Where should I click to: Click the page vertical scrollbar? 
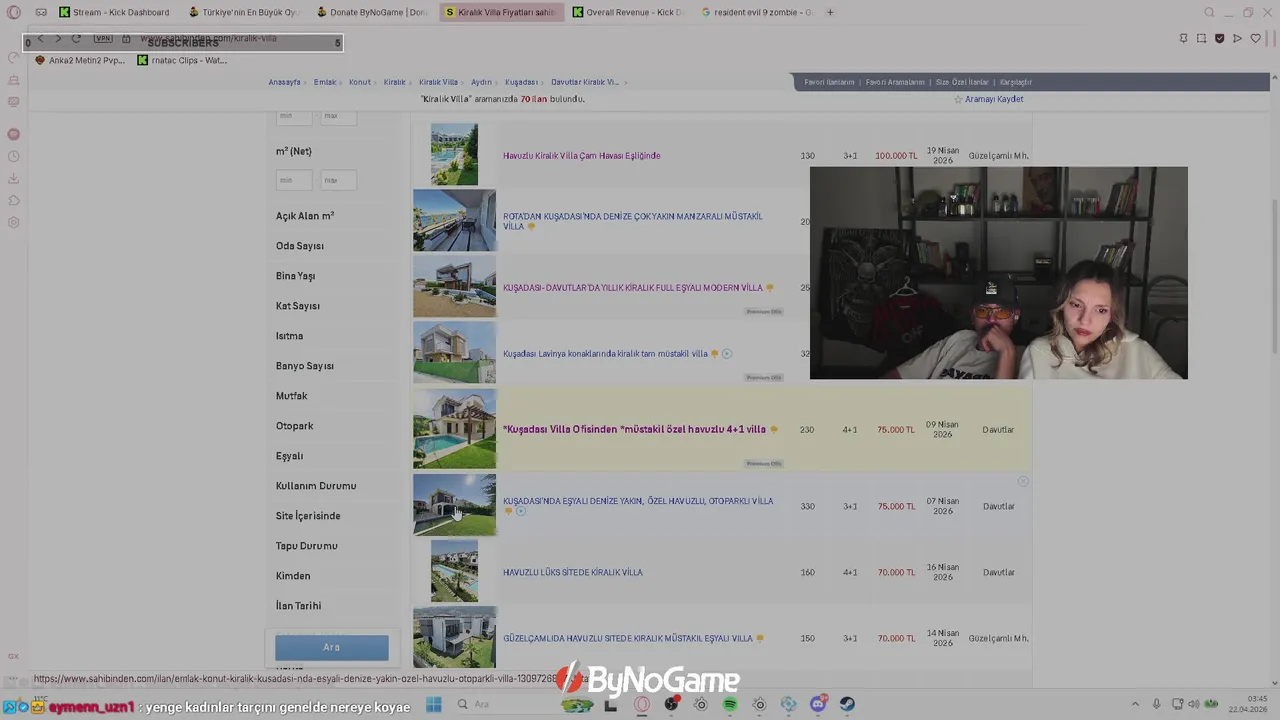coord(1273,275)
